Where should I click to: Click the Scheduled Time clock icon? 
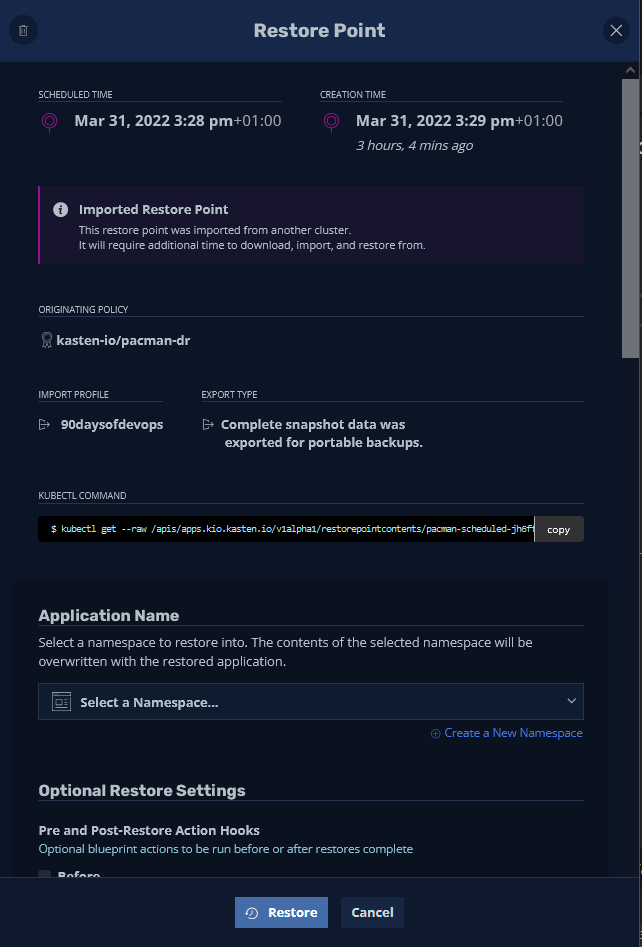pyautogui.click(x=50, y=122)
